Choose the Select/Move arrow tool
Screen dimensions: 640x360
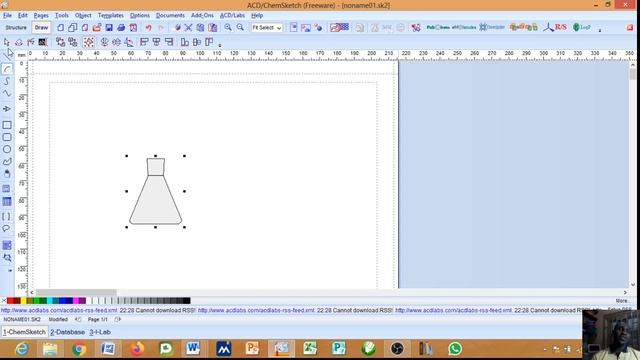click(x=7, y=42)
